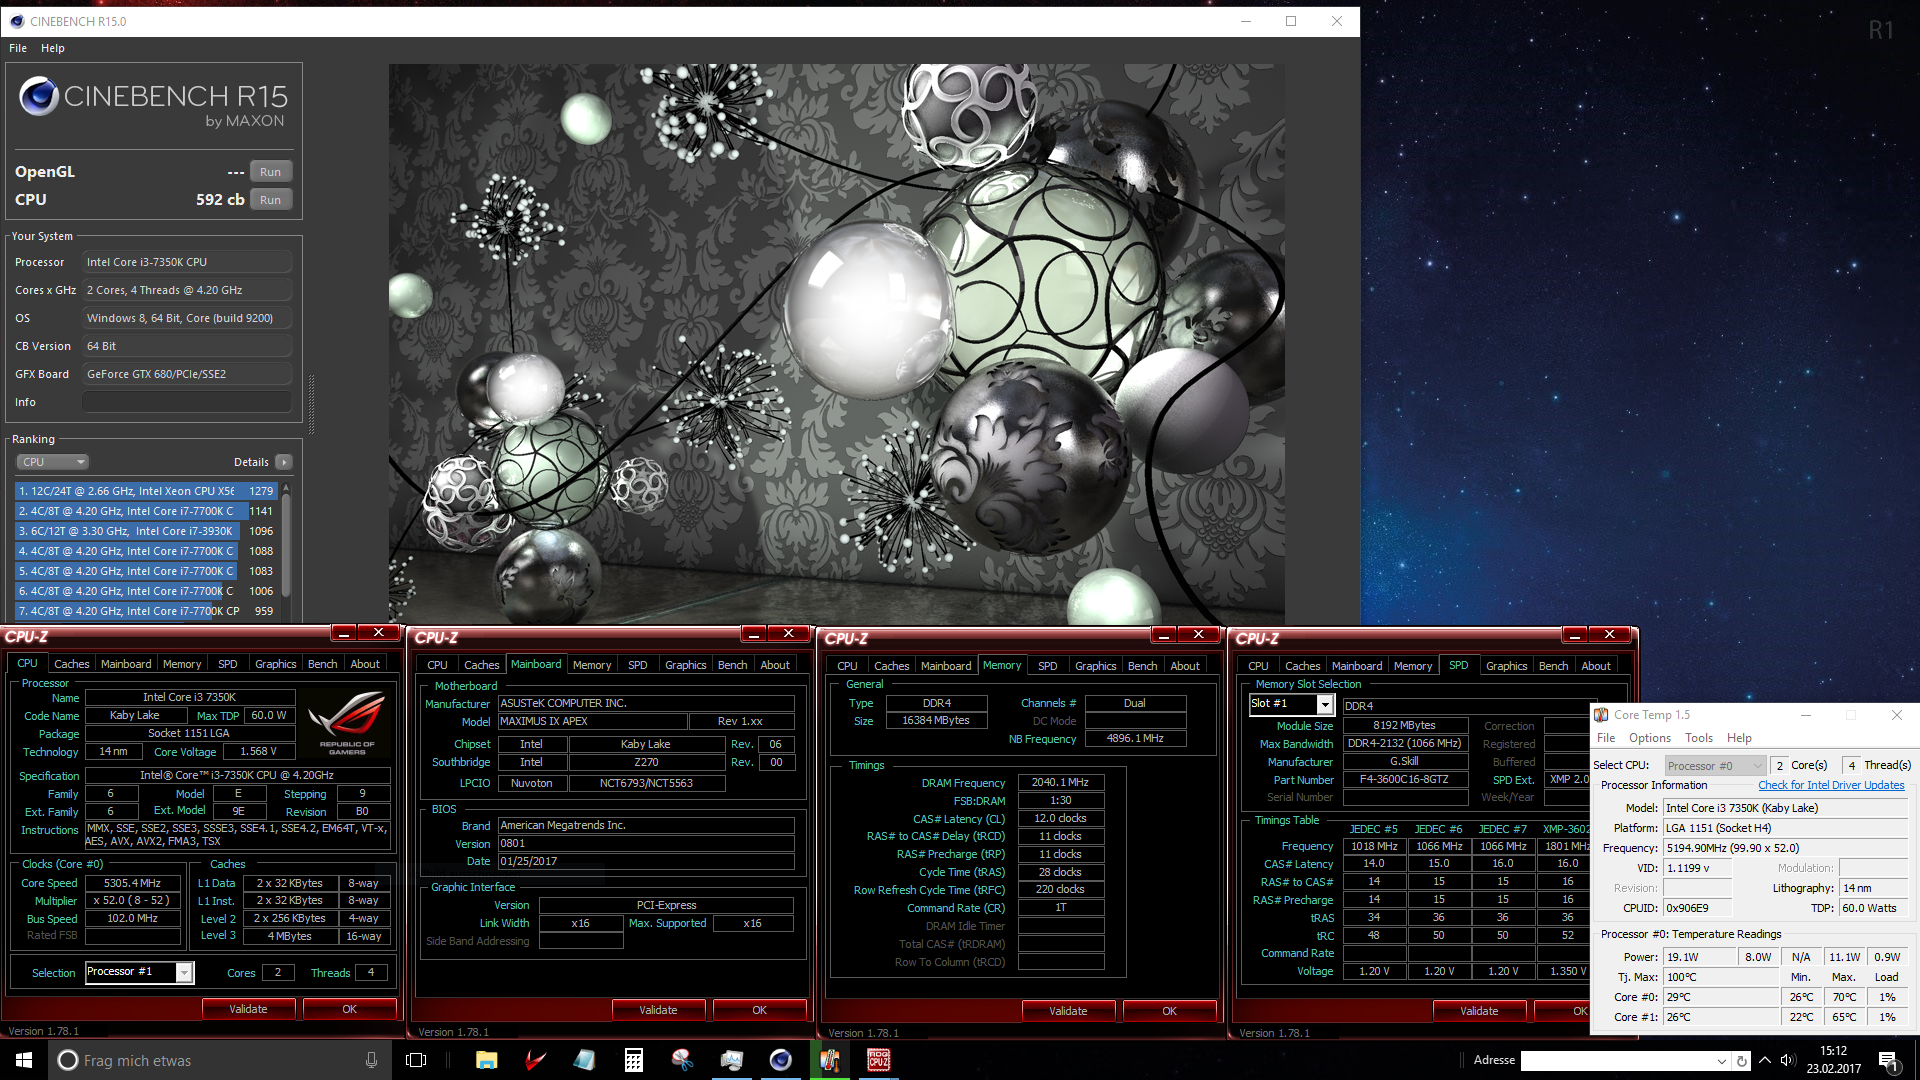
Task: Open the Bench tab in first CPU-Z window
Action: (322, 664)
